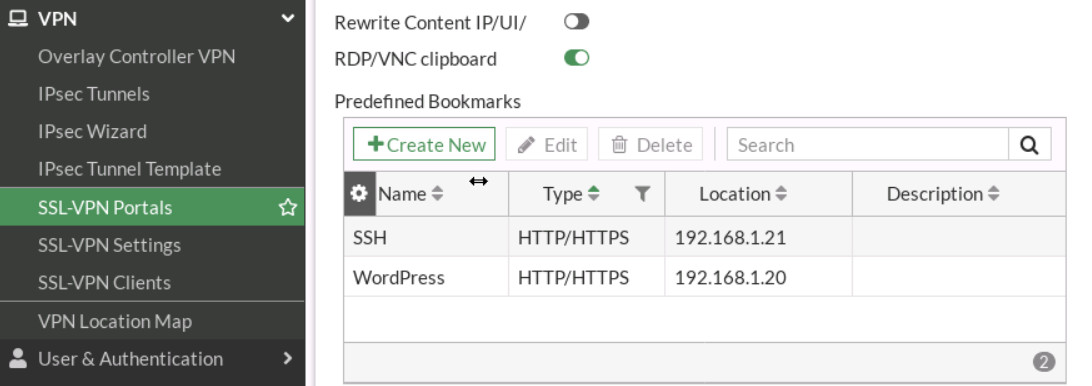Expand User & Authentication chevron
1092x386 pixels.
tap(288, 358)
